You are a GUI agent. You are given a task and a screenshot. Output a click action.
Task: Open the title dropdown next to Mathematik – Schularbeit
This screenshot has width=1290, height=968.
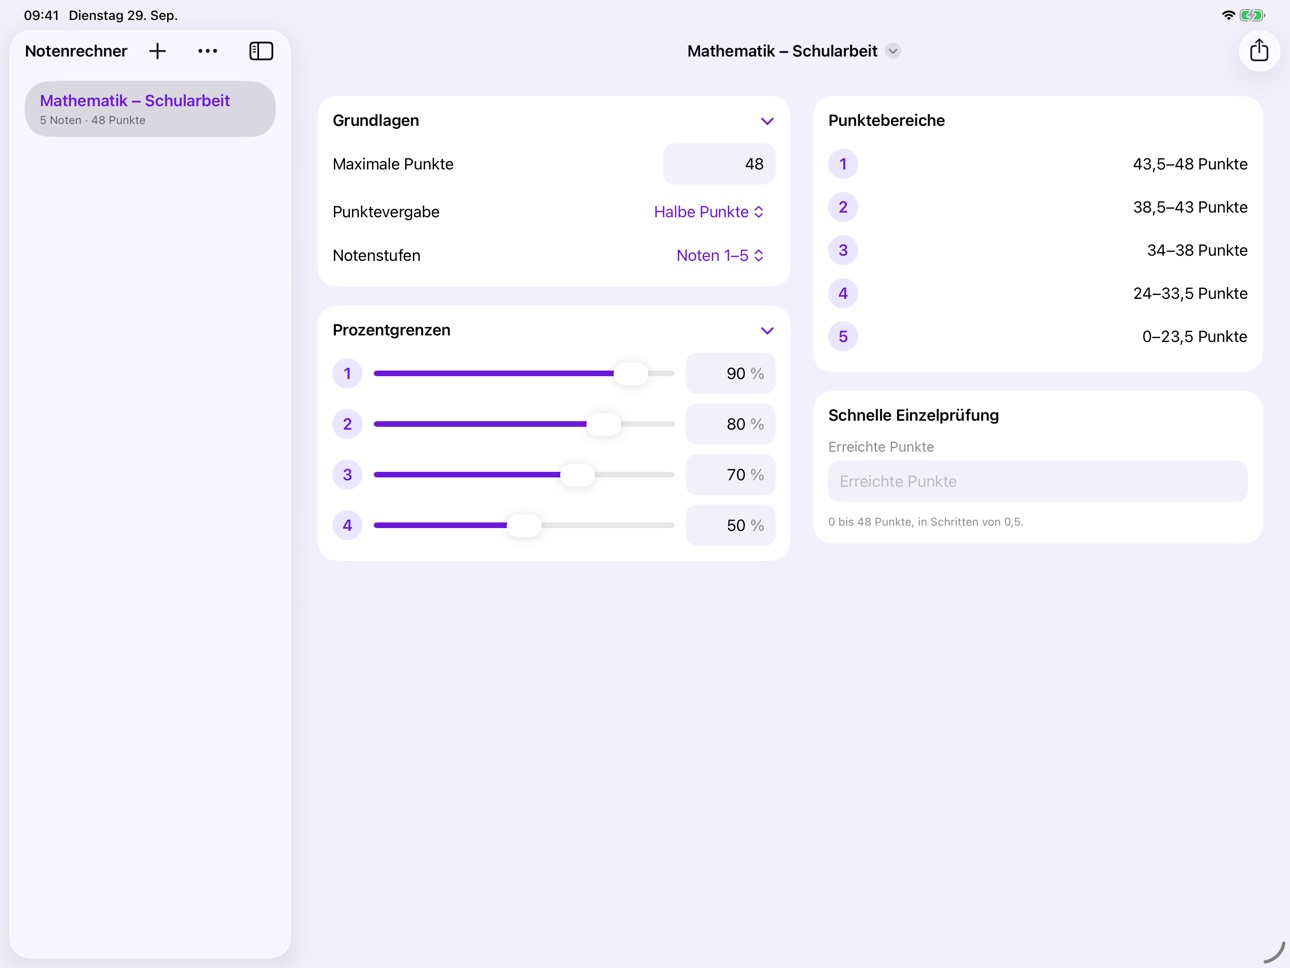click(x=893, y=51)
